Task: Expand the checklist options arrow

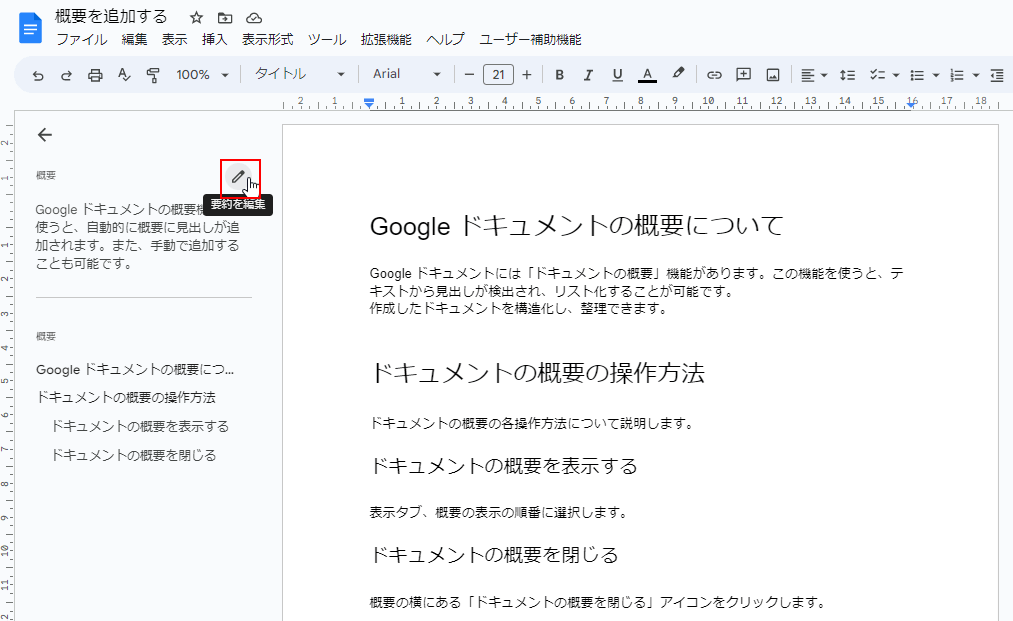Action: tap(896, 75)
